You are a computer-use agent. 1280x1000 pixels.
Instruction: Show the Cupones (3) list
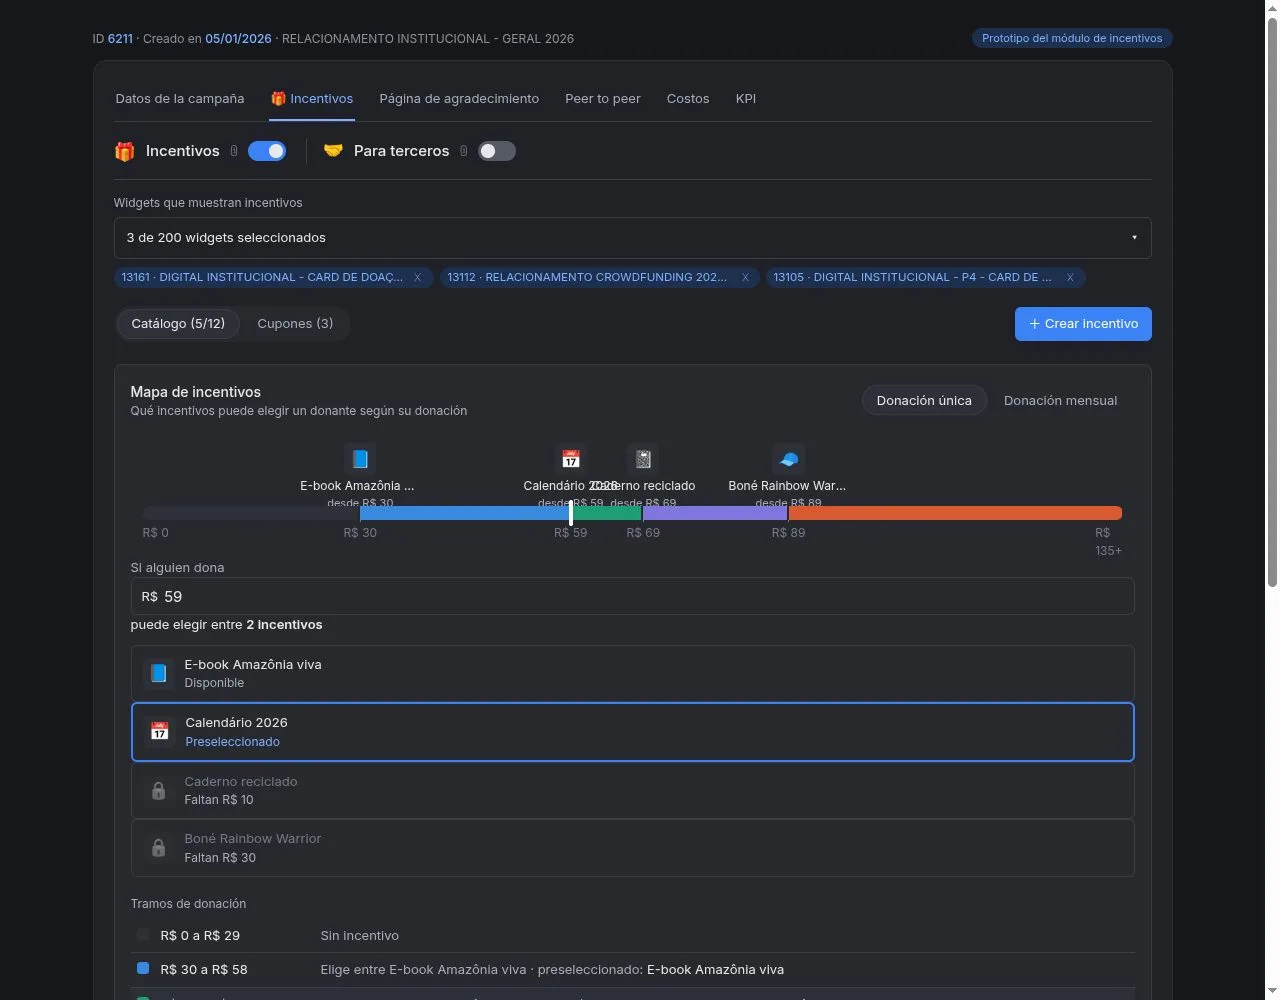coord(295,324)
